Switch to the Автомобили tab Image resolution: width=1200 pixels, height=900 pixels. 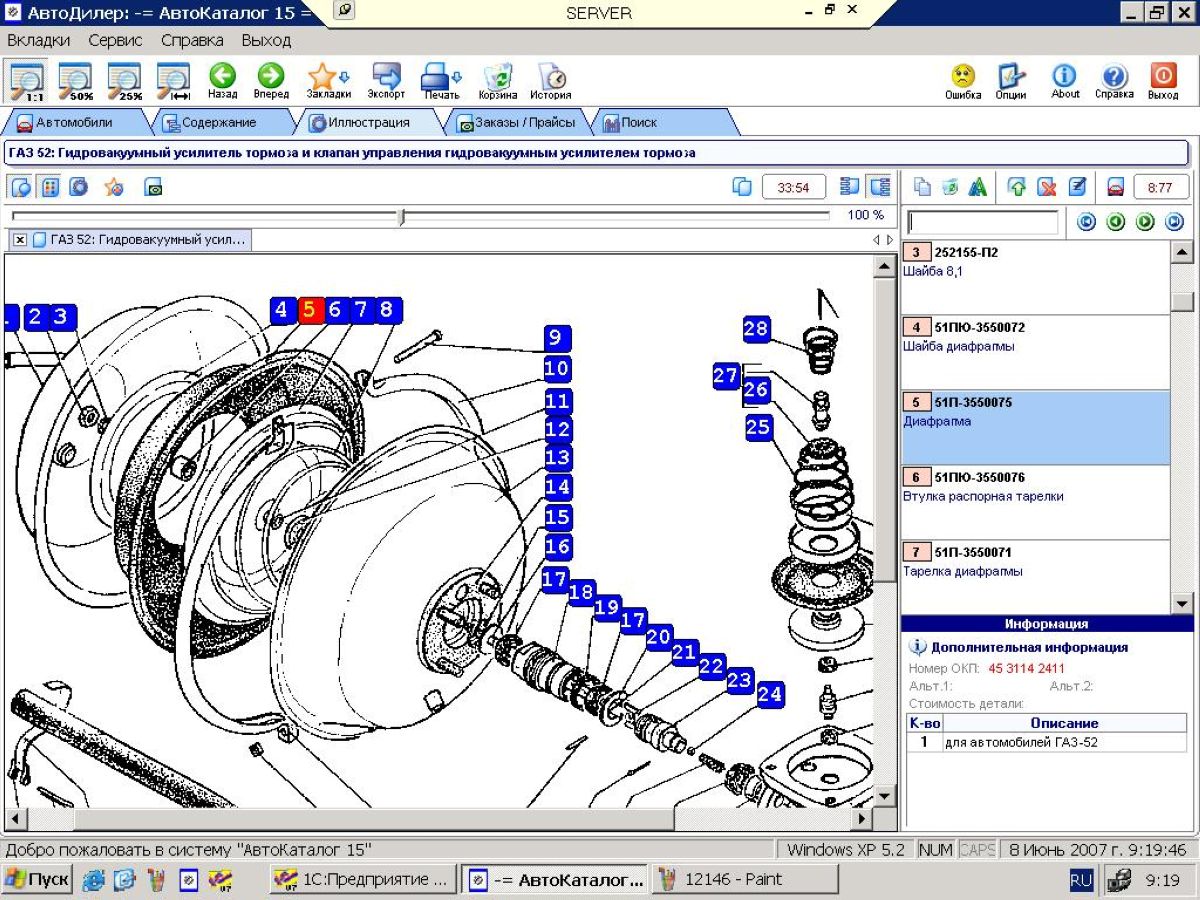tap(72, 123)
